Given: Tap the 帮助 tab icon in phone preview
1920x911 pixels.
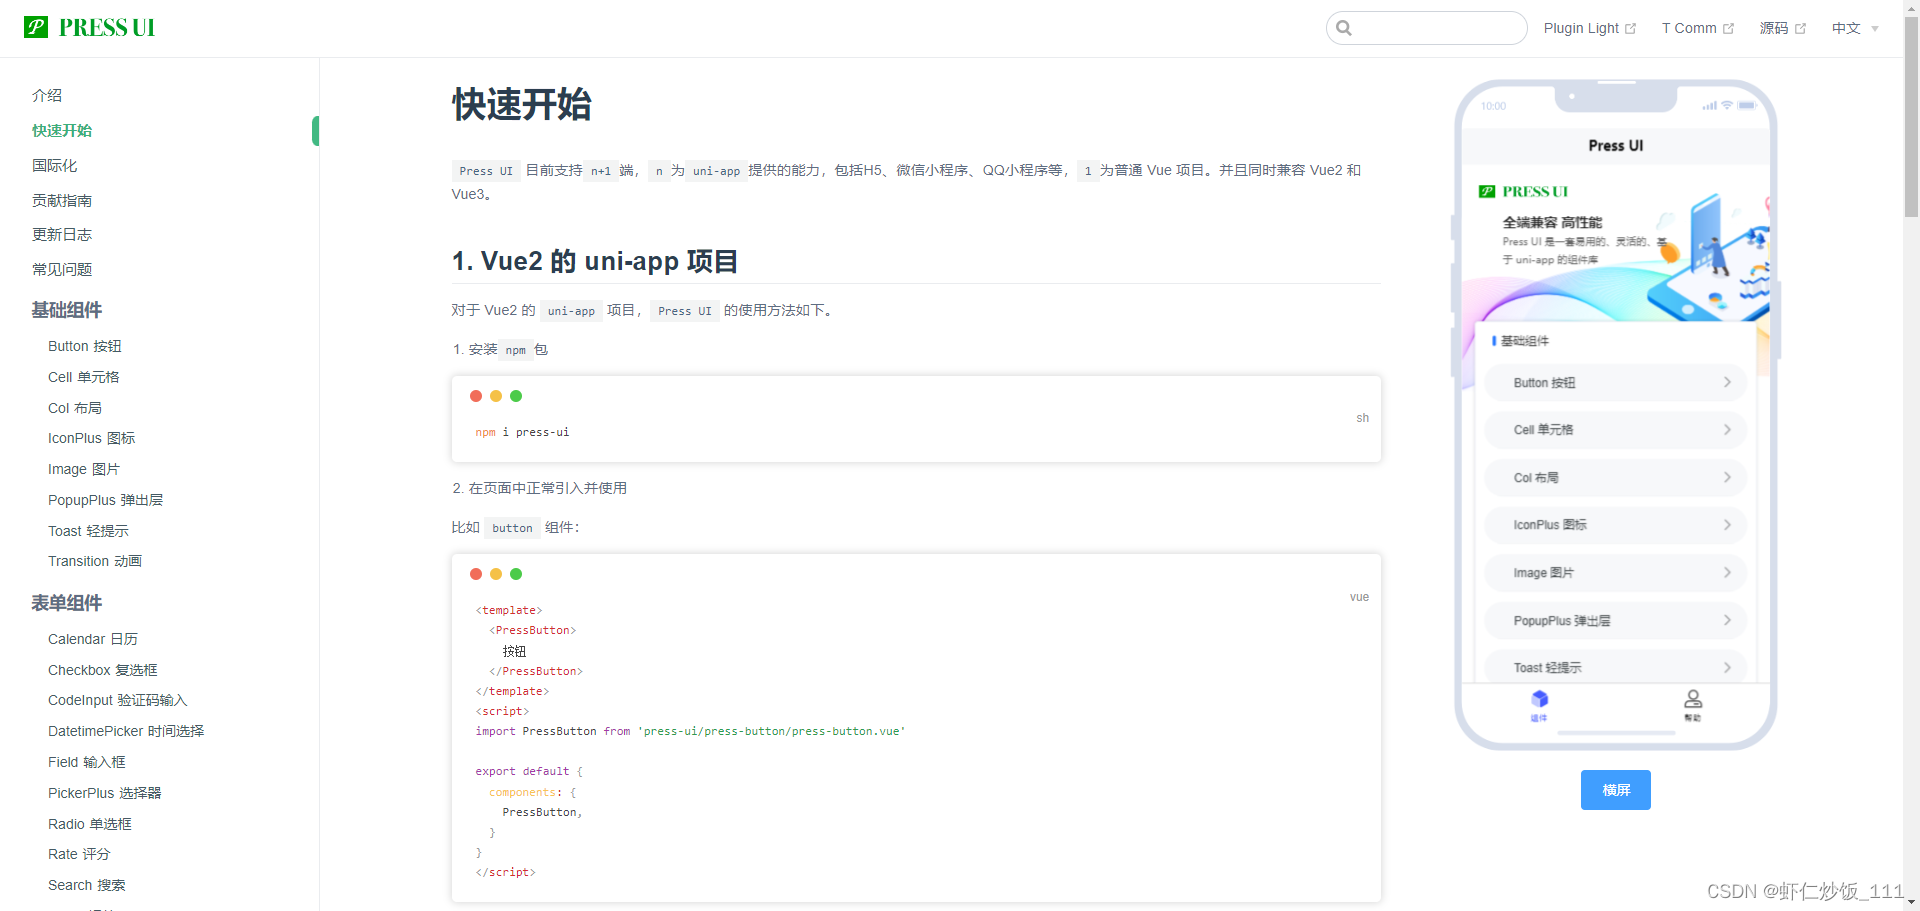Looking at the screenshot, I should pyautogui.click(x=1693, y=699).
